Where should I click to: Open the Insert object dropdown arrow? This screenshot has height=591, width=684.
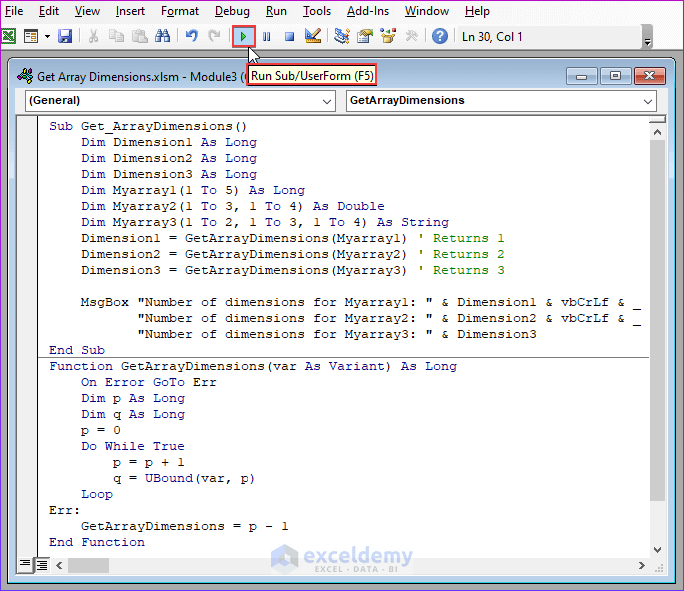click(x=47, y=37)
